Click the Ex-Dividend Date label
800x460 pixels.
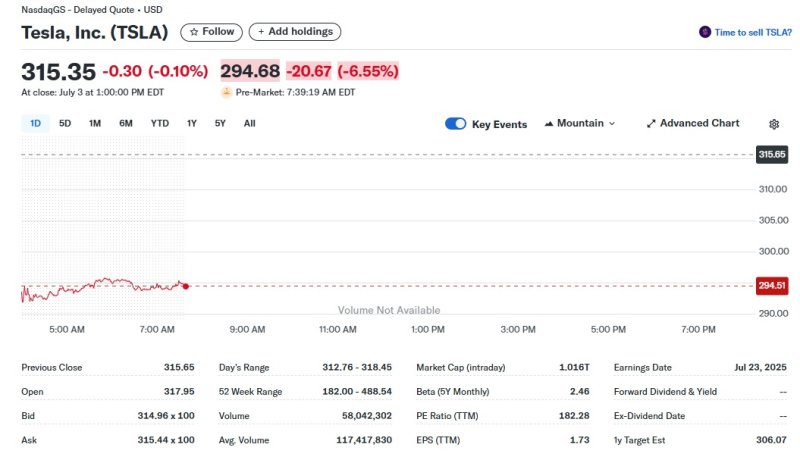(x=649, y=416)
